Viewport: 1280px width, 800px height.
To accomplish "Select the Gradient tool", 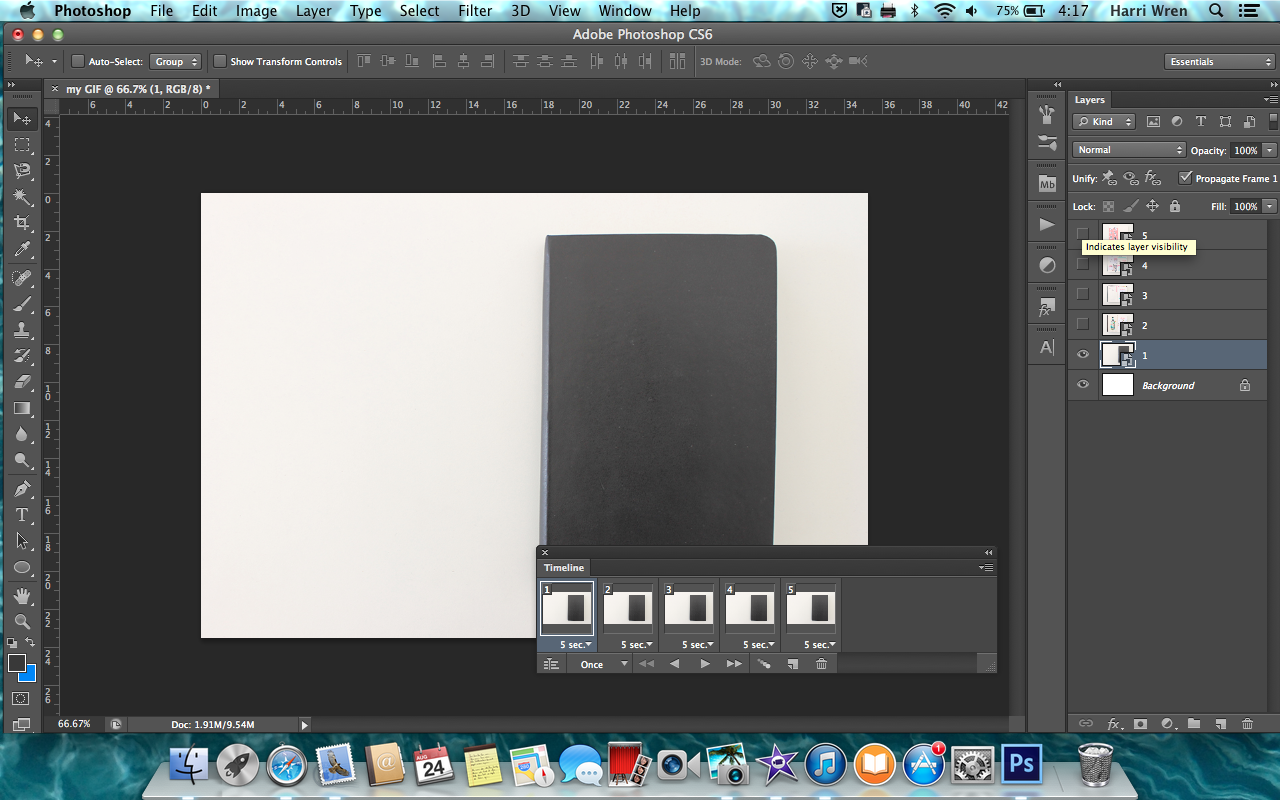I will pyautogui.click(x=22, y=408).
